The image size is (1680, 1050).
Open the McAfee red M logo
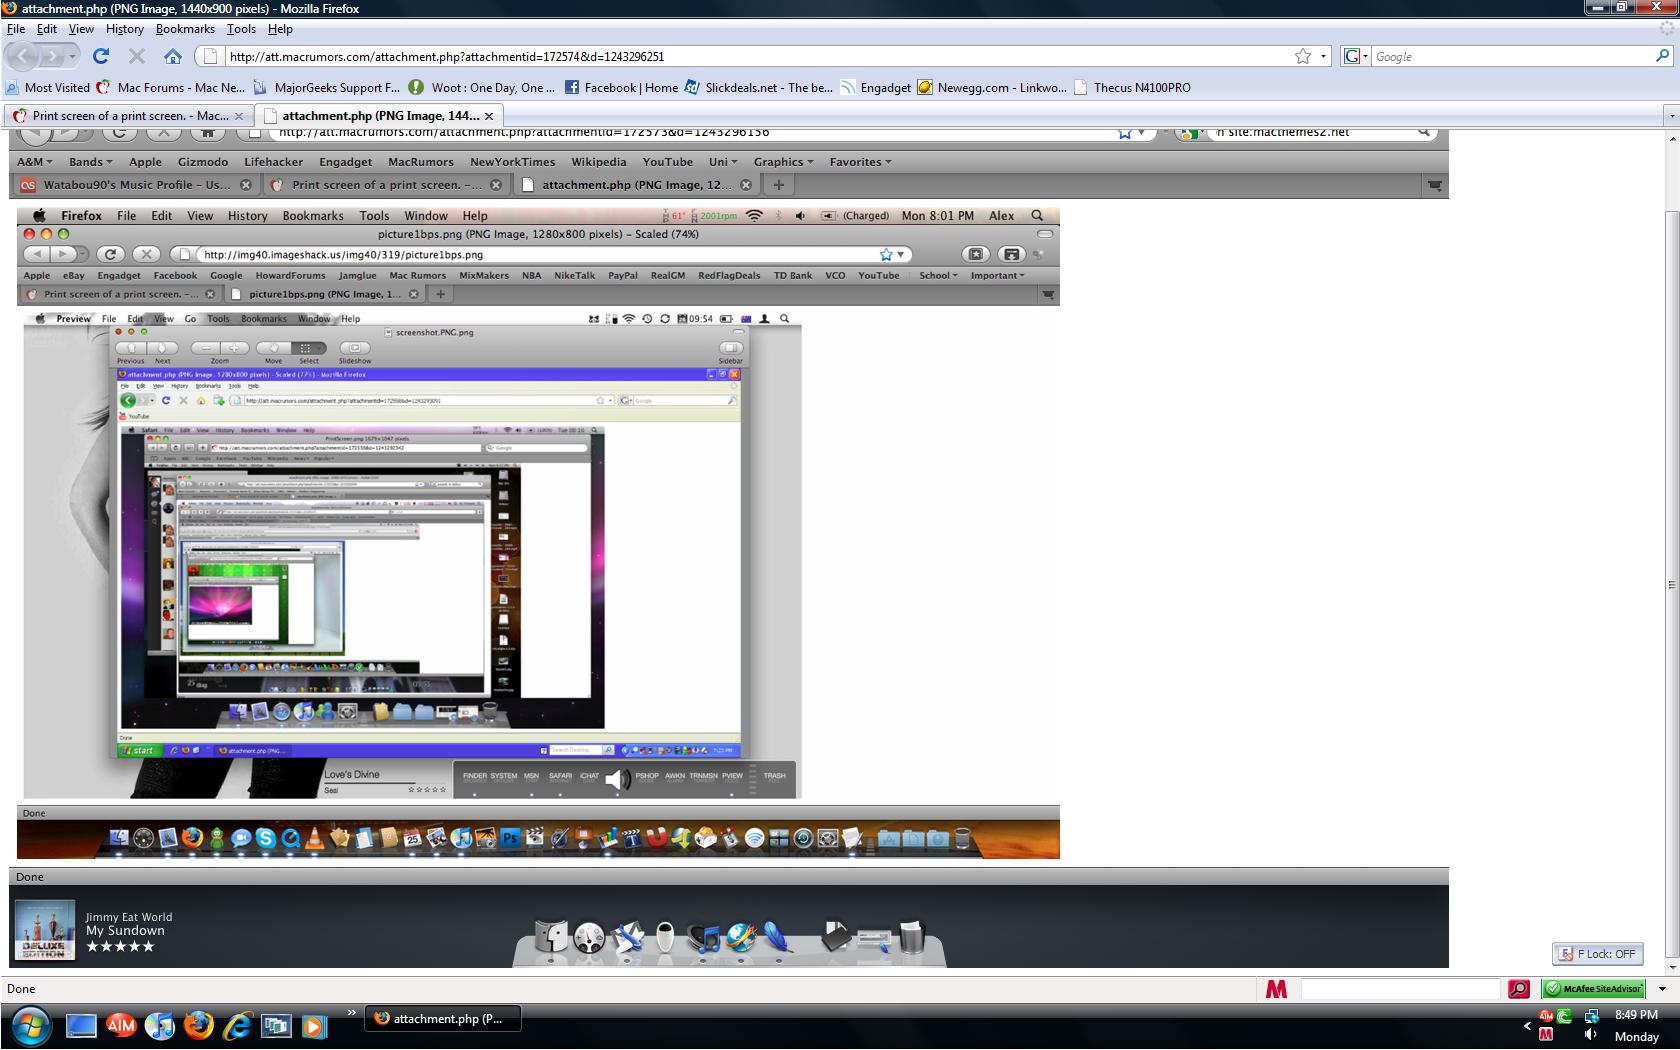[x=1276, y=989]
